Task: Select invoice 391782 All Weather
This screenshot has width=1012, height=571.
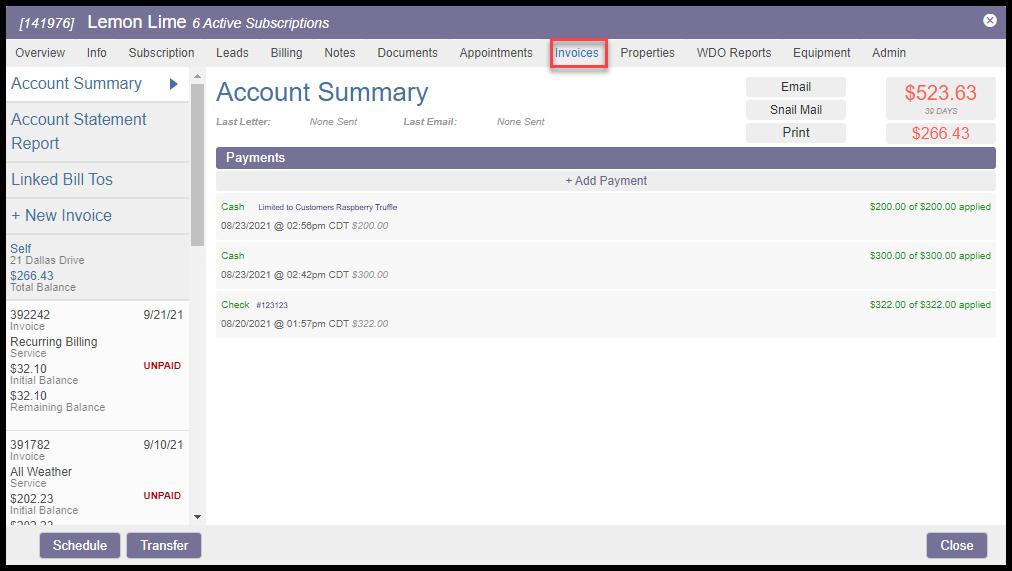Action: [x=96, y=480]
